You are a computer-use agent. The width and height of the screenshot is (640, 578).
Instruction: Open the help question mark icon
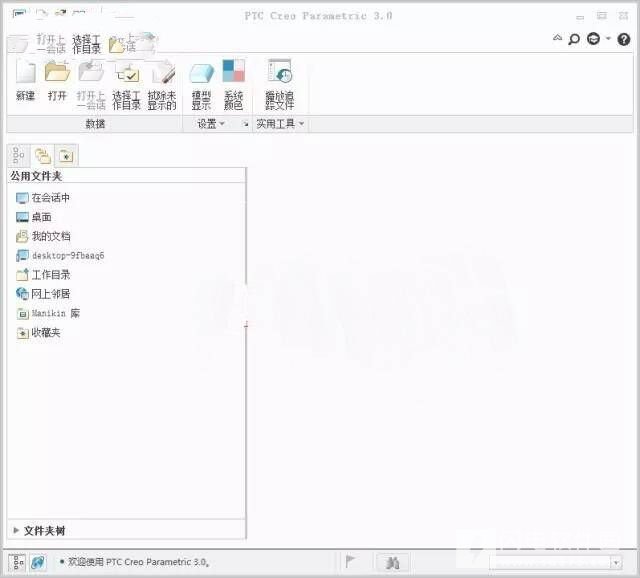click(x=624, y=39)
